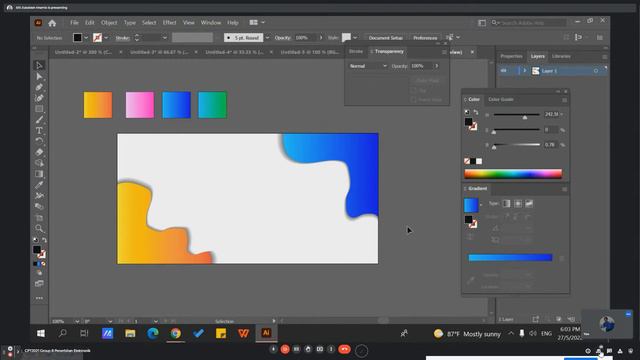Open the stroke weight dropdown
The width and height of the screenshot is (640, 360).
[x=164, y=38]
